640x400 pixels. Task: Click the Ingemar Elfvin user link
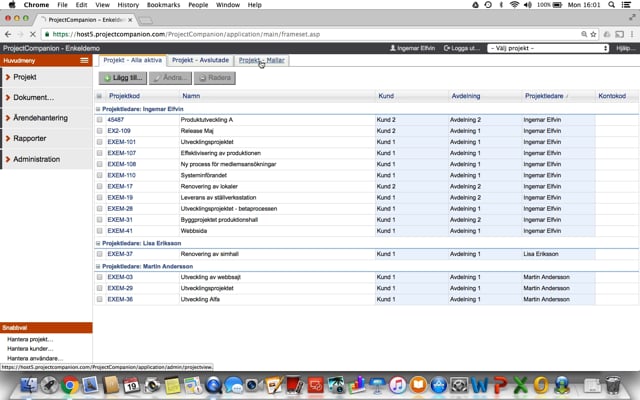tap(412, 48)
